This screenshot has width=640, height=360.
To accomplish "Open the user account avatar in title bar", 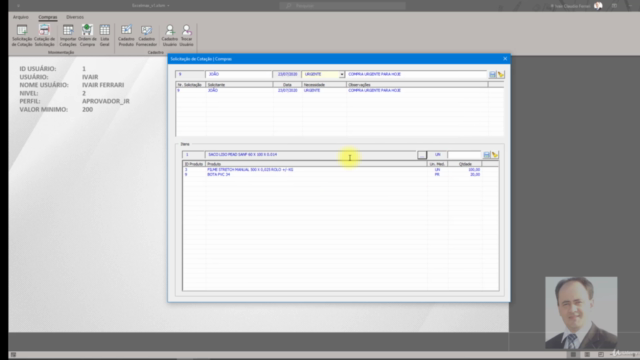I will click(x=598, y=6).
